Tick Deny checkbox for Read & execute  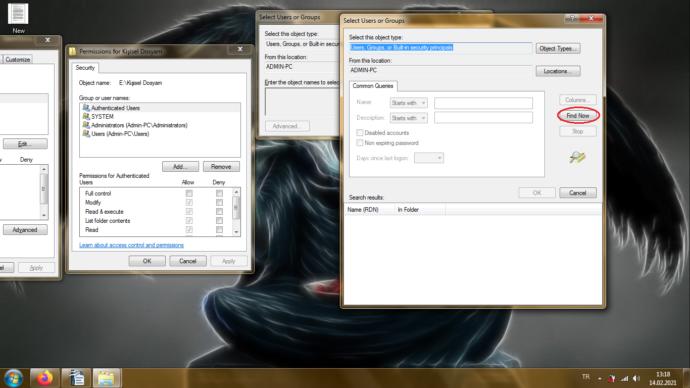219,212
